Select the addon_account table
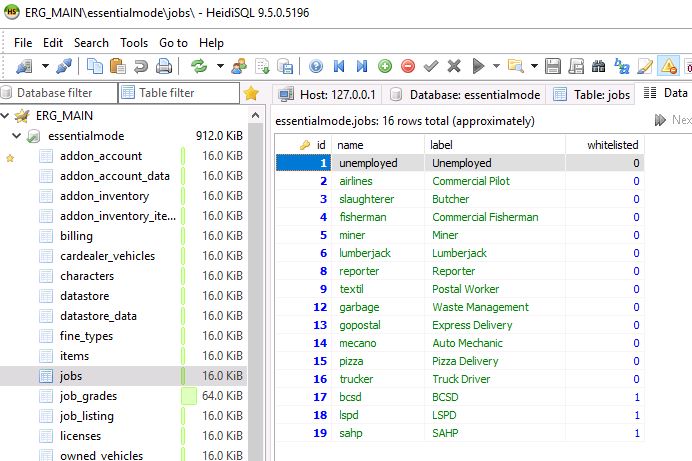Viewport: 692px width, 461px height. pos(101,156)
